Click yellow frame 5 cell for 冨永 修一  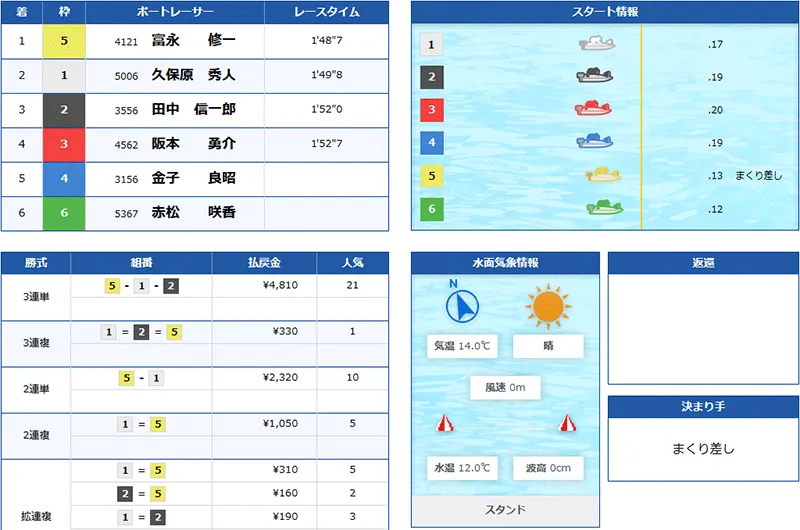pos(64,41)
